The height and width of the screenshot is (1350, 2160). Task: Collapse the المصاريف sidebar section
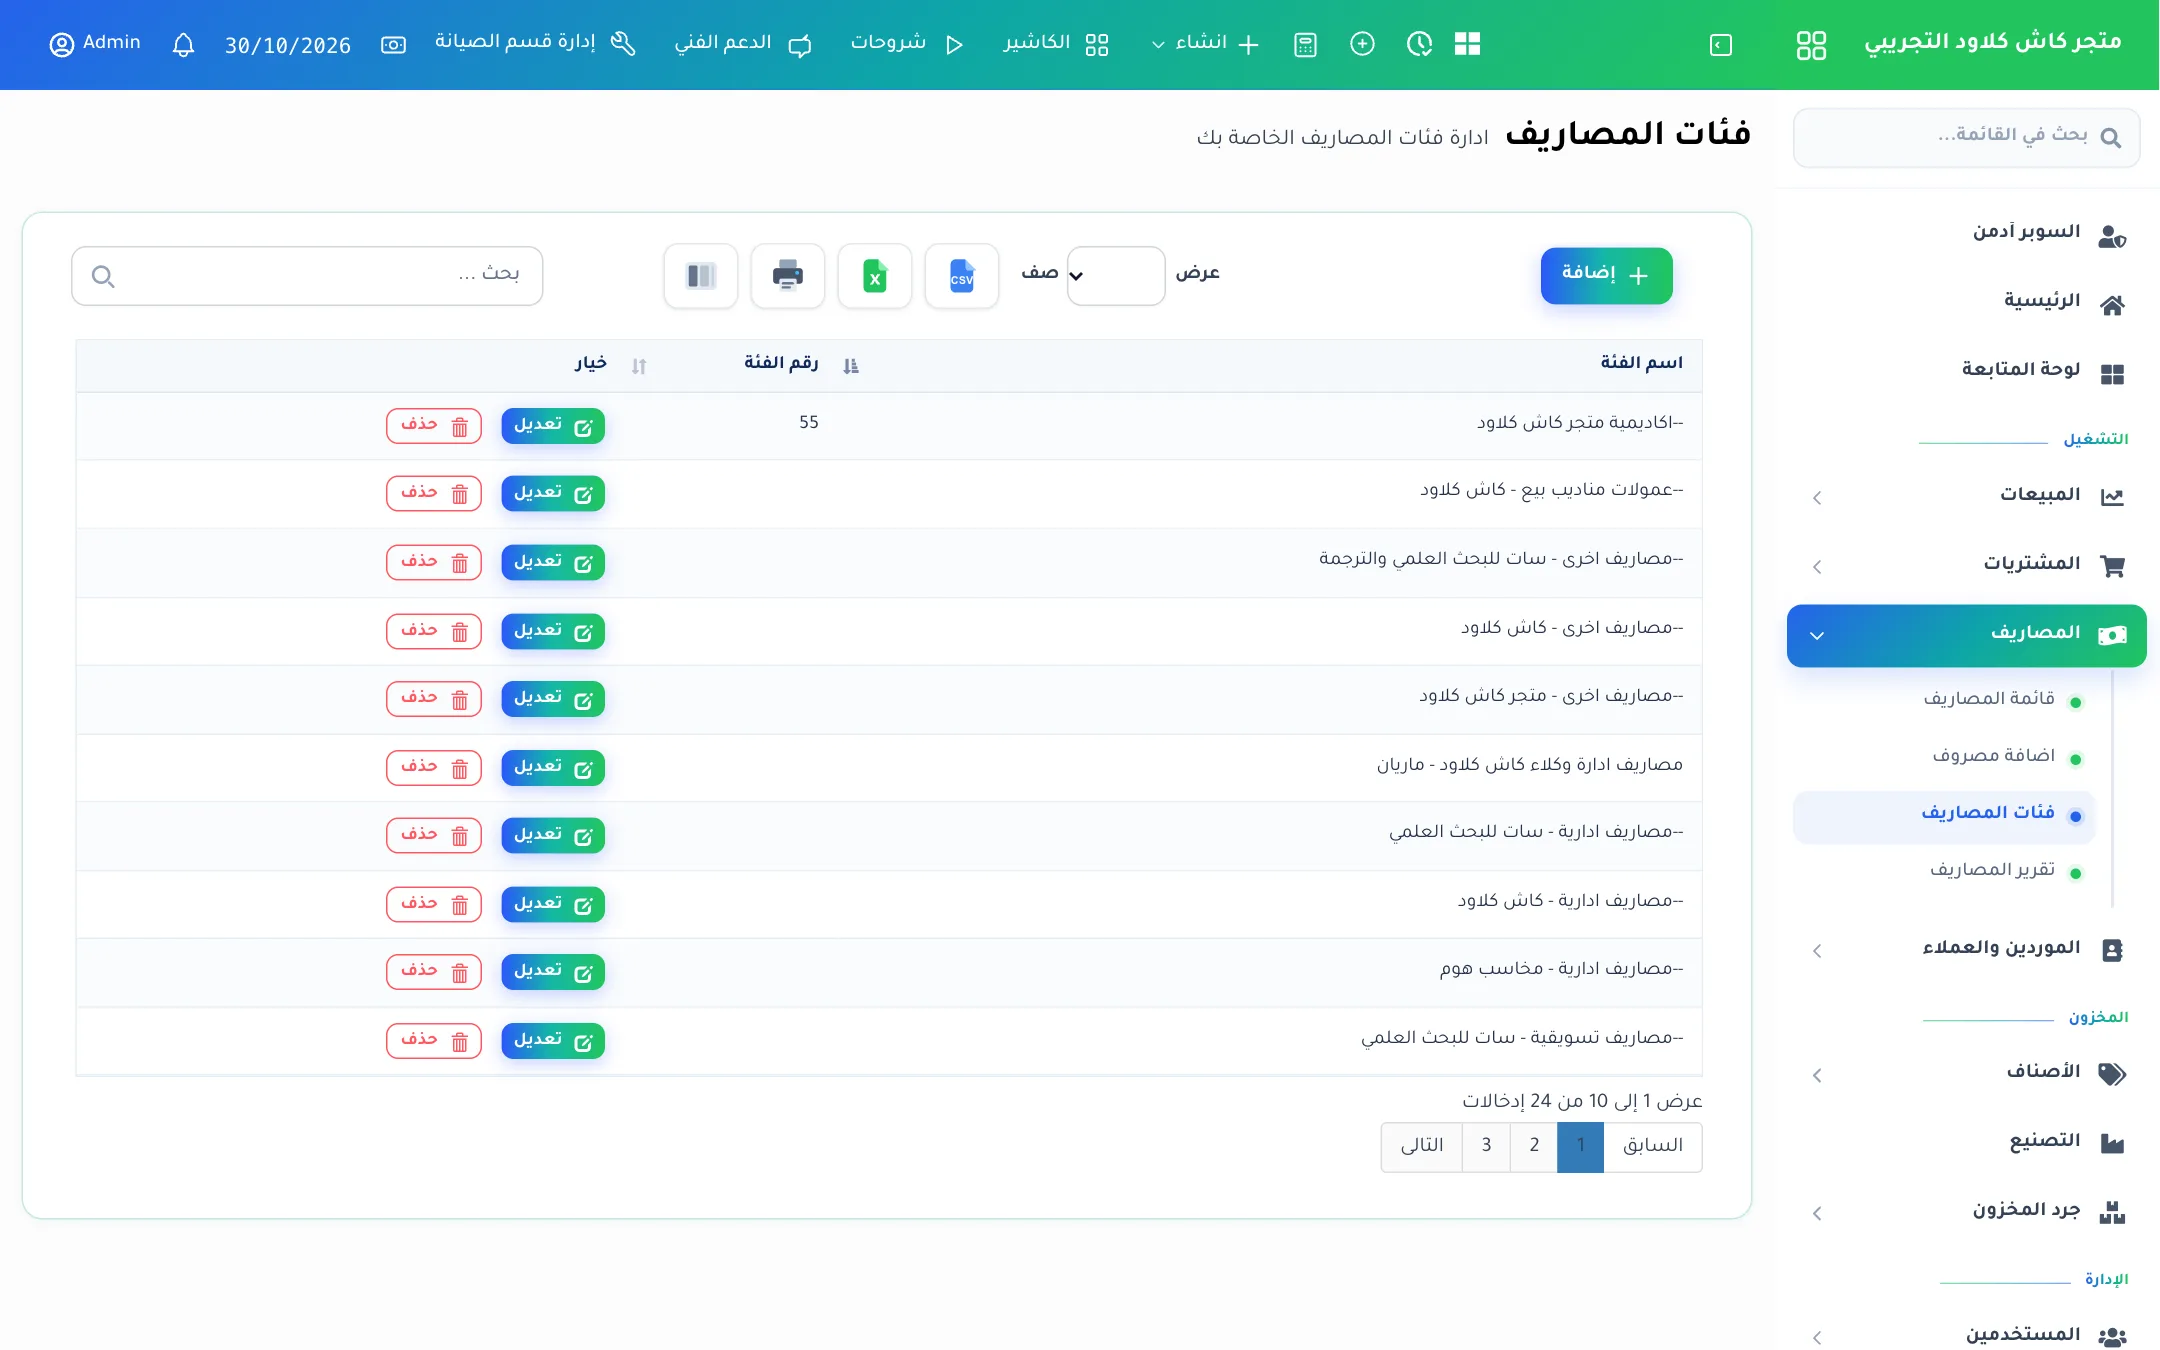[1966, 635]
